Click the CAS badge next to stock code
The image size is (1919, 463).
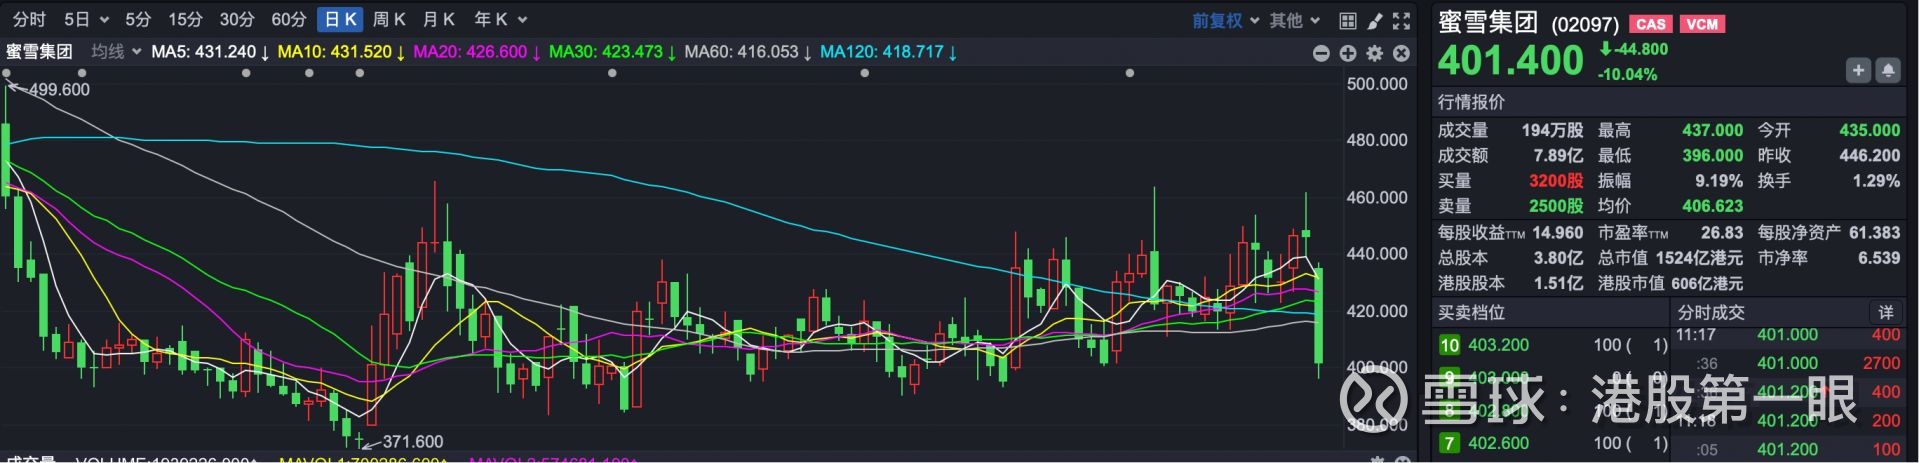(x=1651, y=24)
